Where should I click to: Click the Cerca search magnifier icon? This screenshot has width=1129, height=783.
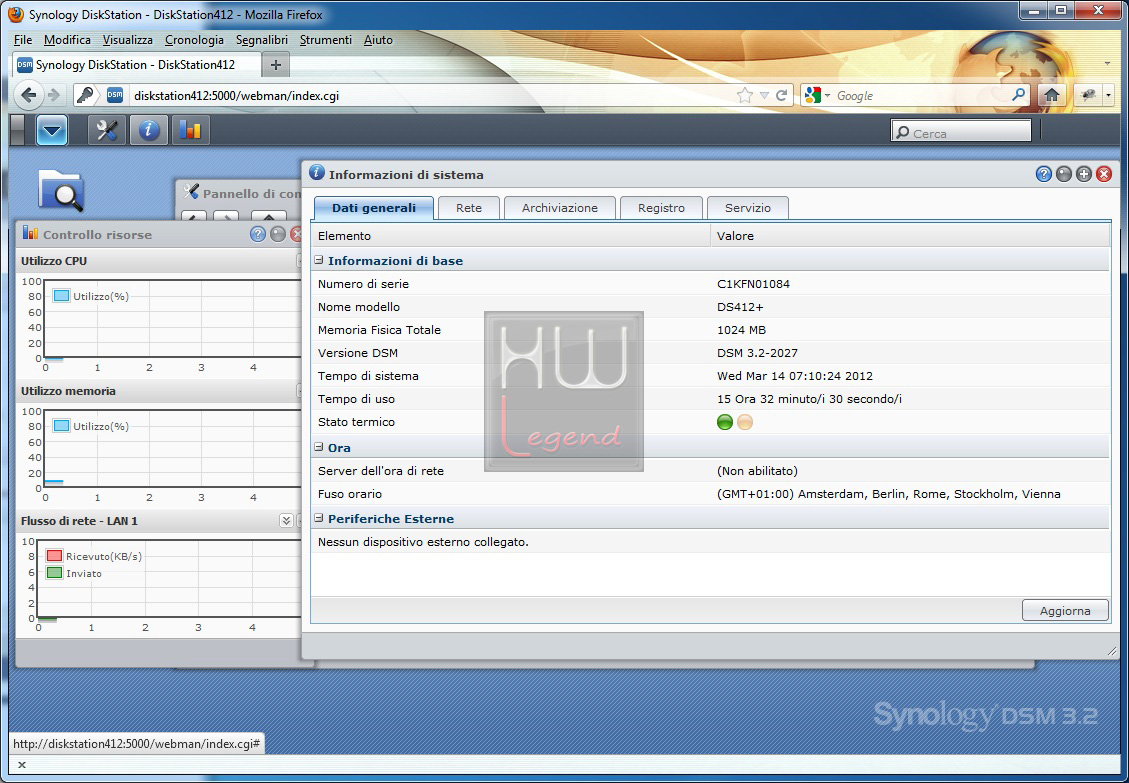pyautogui.click(x=902, y=133)
